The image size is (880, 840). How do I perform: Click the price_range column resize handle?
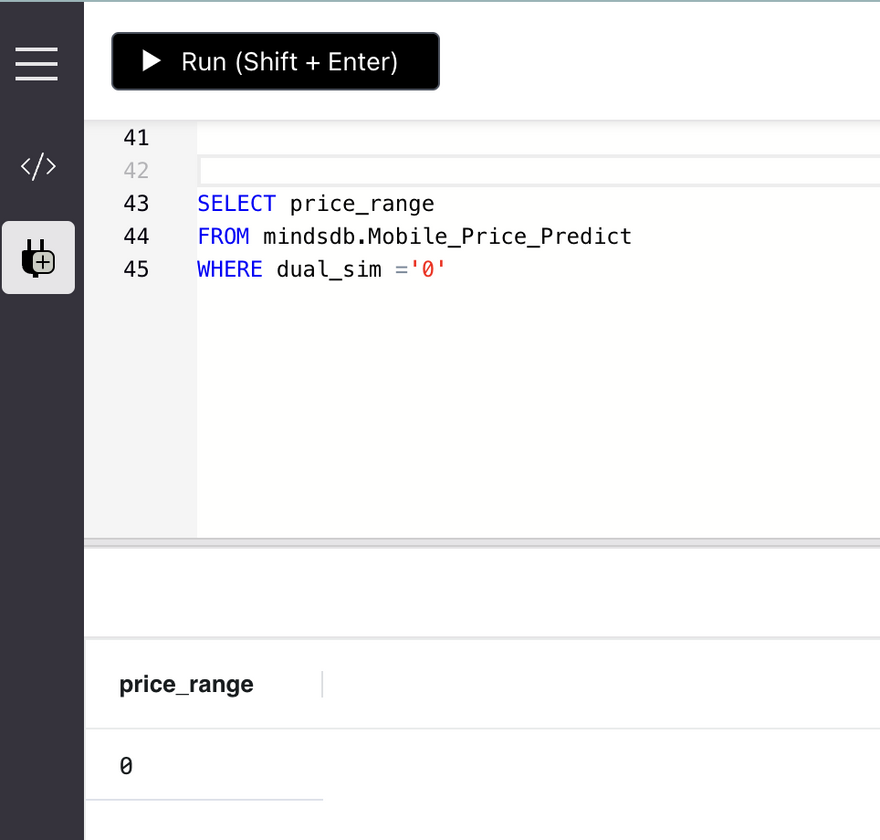[x=322, y=685]
